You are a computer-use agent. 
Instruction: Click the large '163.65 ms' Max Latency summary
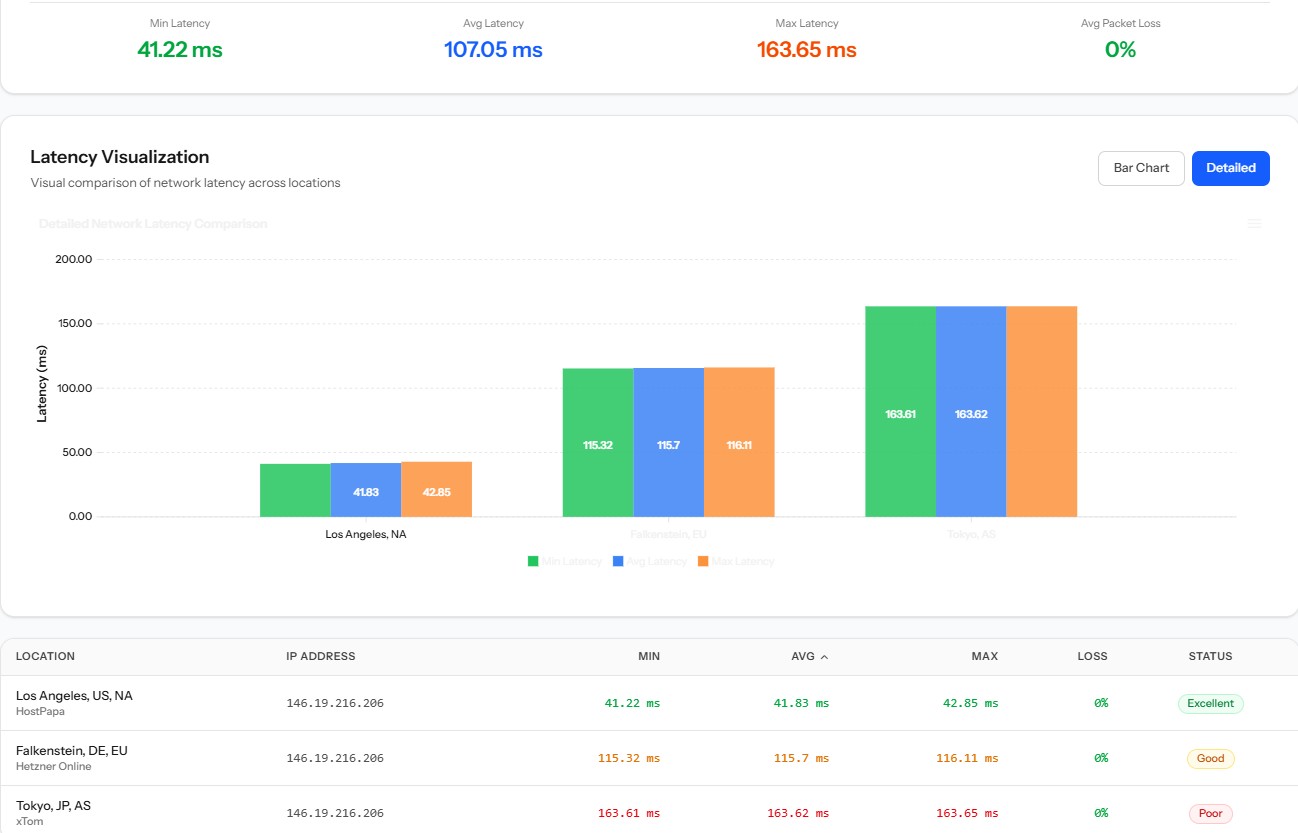click(x=807, y=49)
